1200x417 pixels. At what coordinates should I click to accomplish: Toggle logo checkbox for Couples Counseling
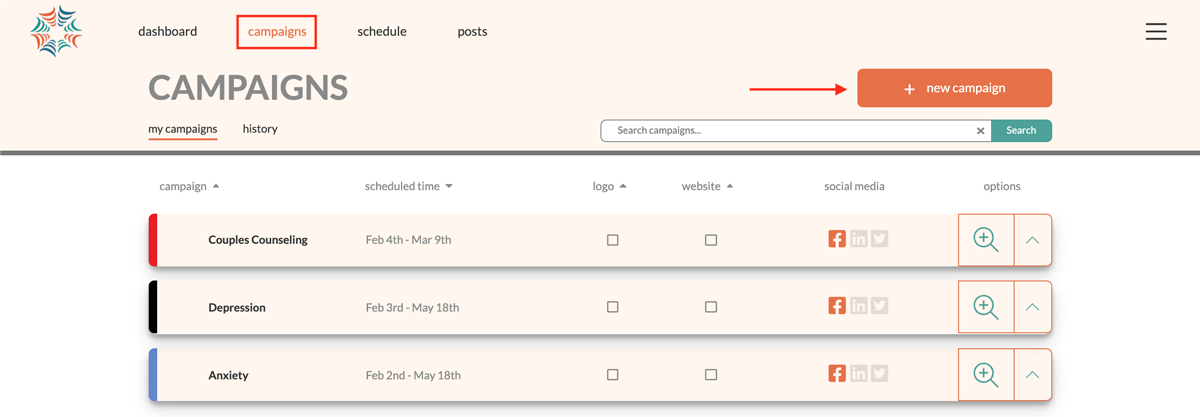click(x=613, y=240)
